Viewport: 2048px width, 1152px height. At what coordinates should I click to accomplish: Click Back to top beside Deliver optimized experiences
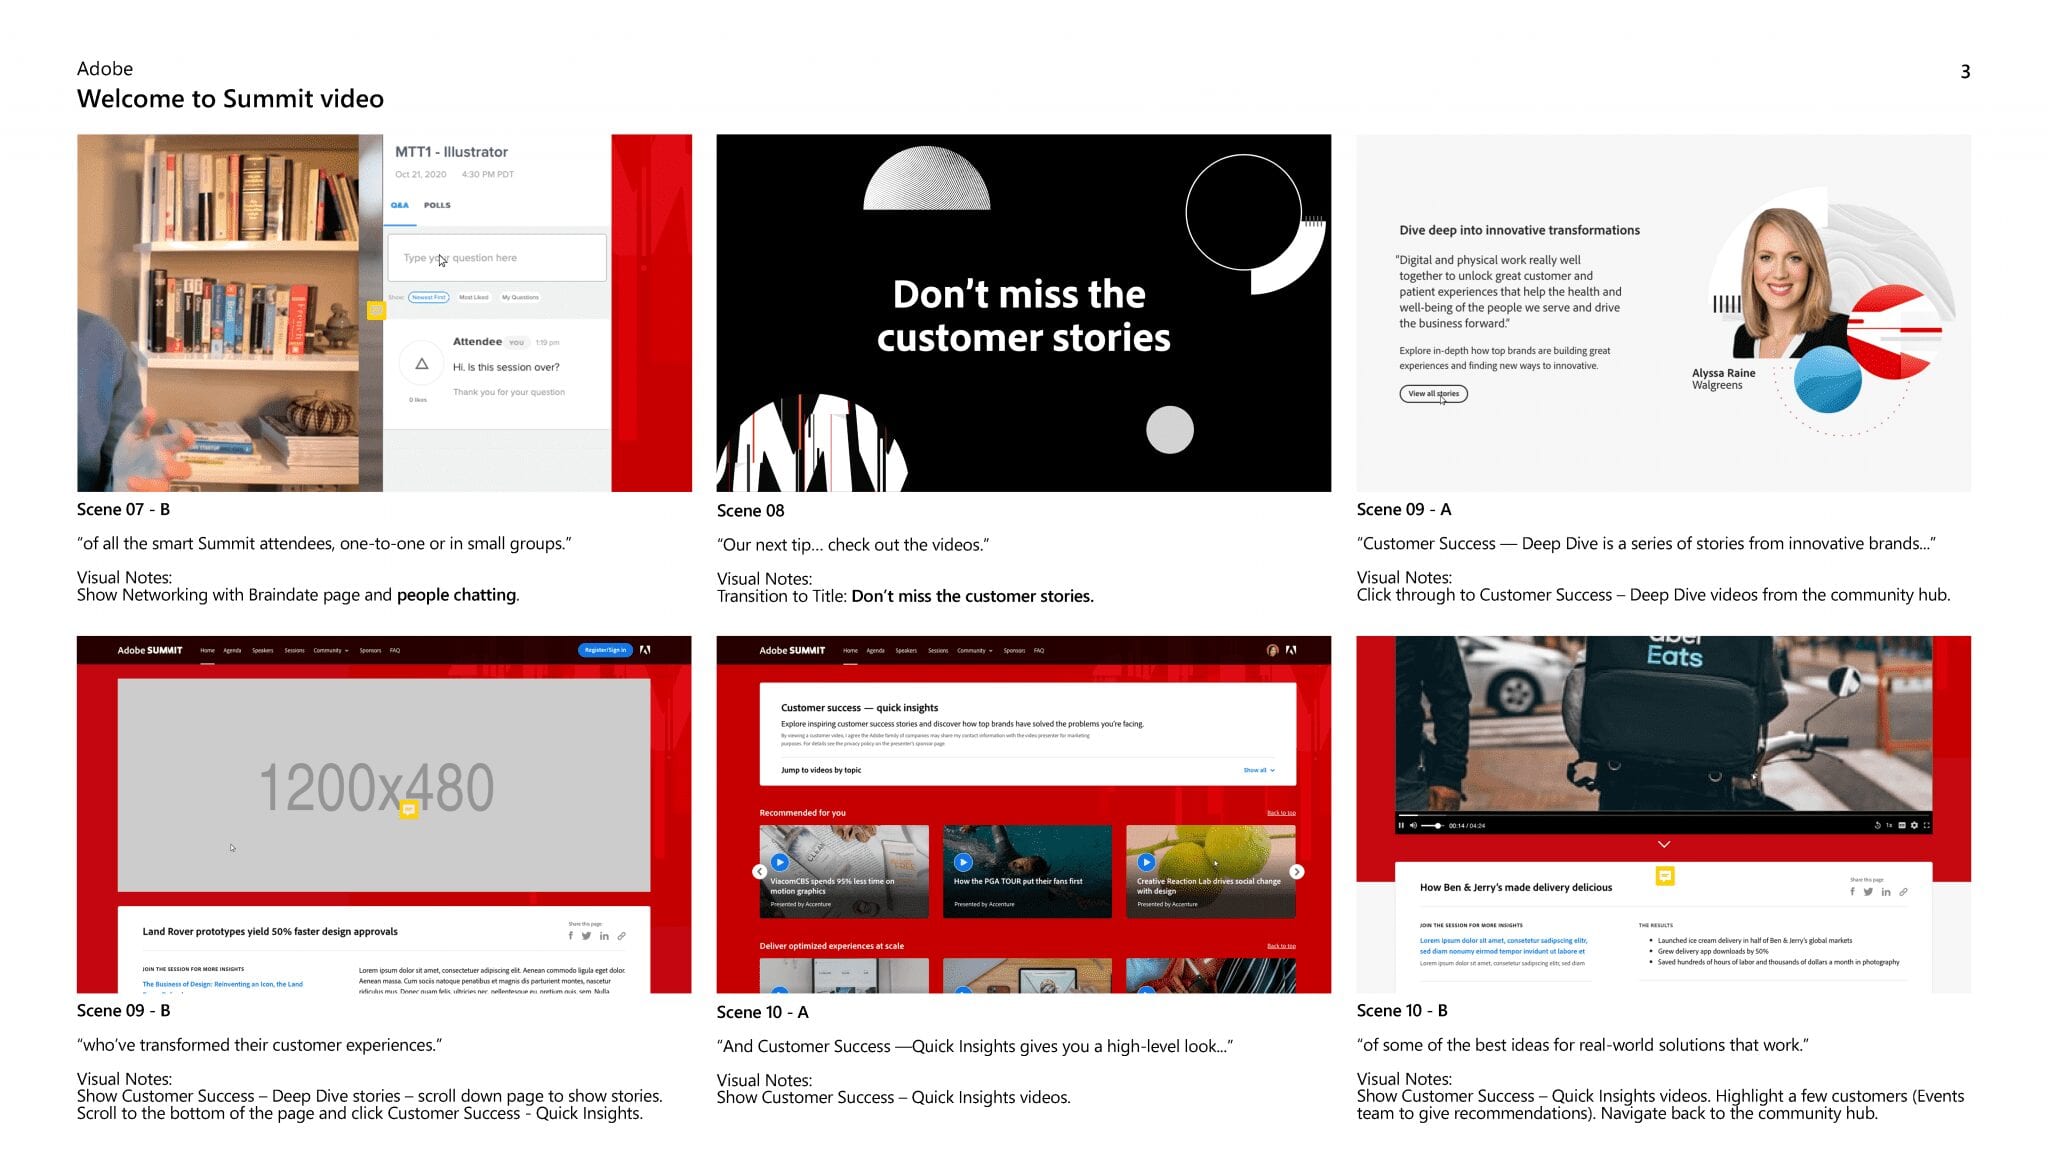1281,946
